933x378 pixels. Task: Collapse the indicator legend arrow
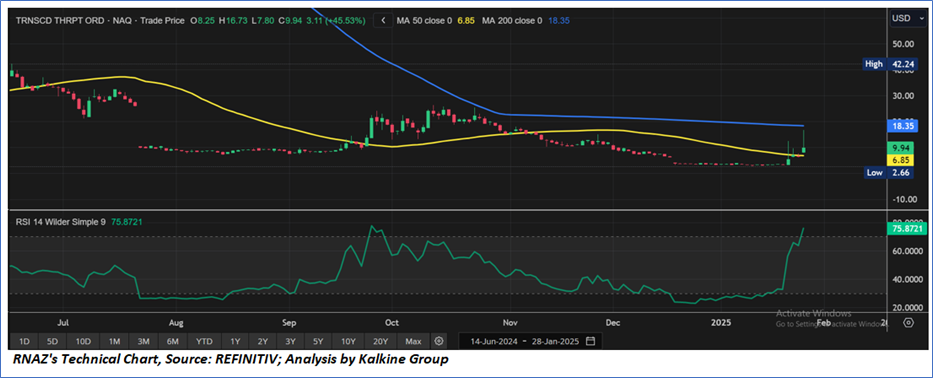pyautogui.click(x=383, y=20)
